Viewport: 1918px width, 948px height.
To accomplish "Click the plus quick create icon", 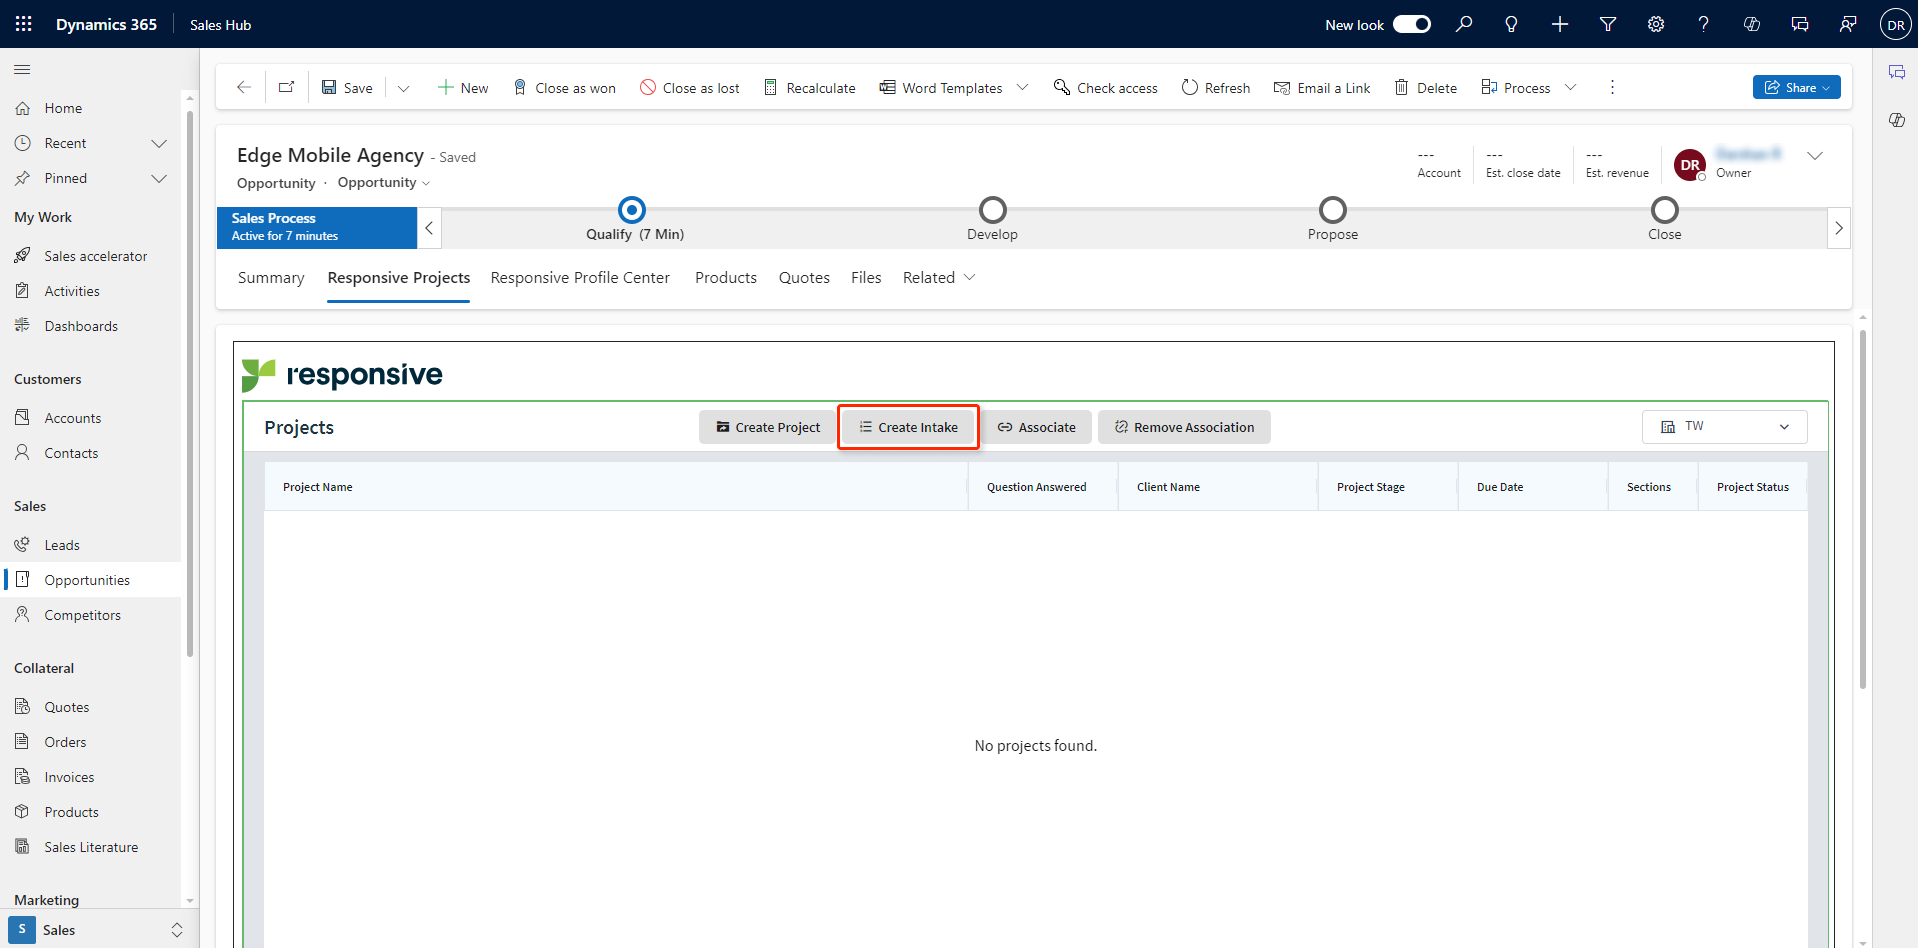I will tap(1560, 24).
